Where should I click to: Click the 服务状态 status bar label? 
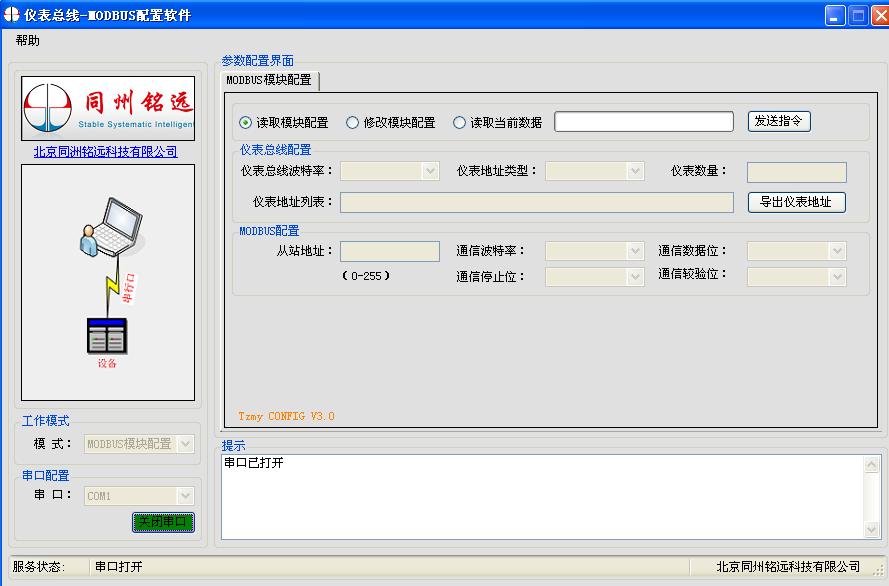[39, 567]
